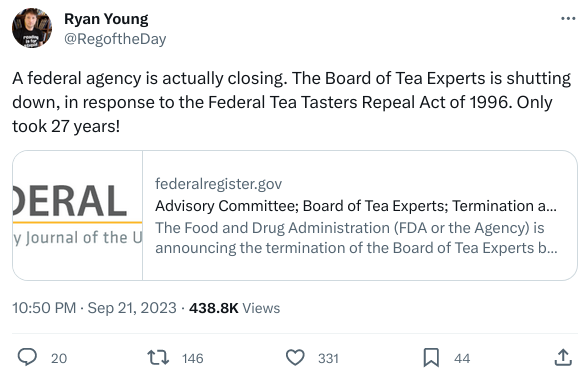Image resolution: width=588 pixels, height=374 pixels.
Task: Click the FDA termination card description
Action: pos(356,238)
